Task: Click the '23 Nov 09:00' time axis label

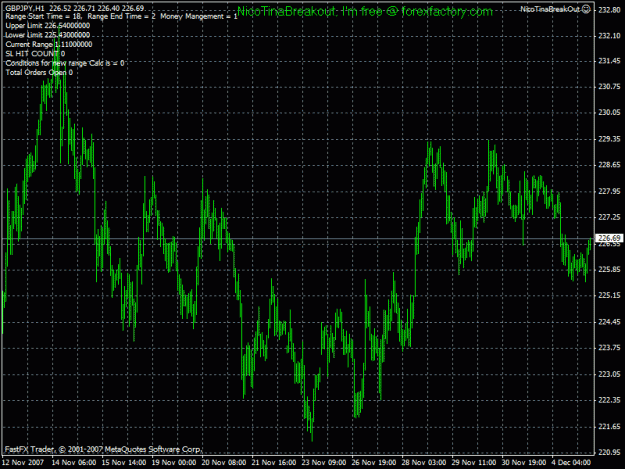Action: pyautogui.click(x=324, y=462)
